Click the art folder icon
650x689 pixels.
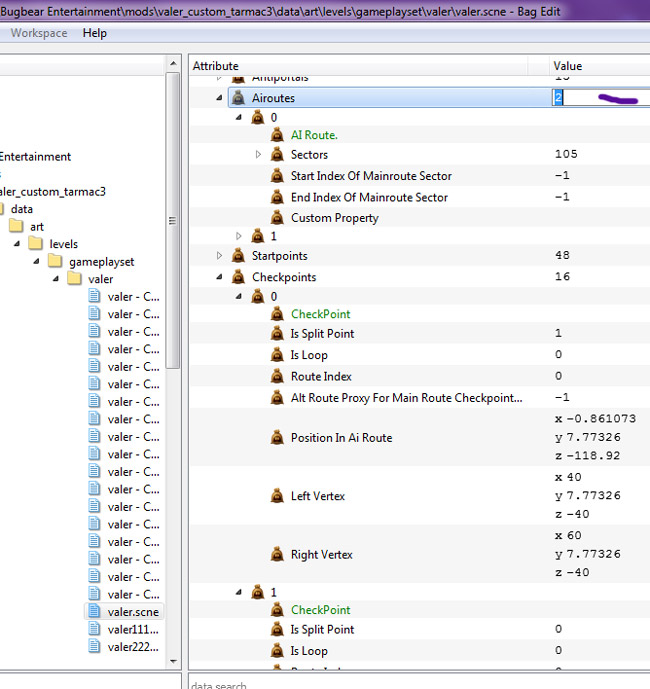tap(16, 226)
